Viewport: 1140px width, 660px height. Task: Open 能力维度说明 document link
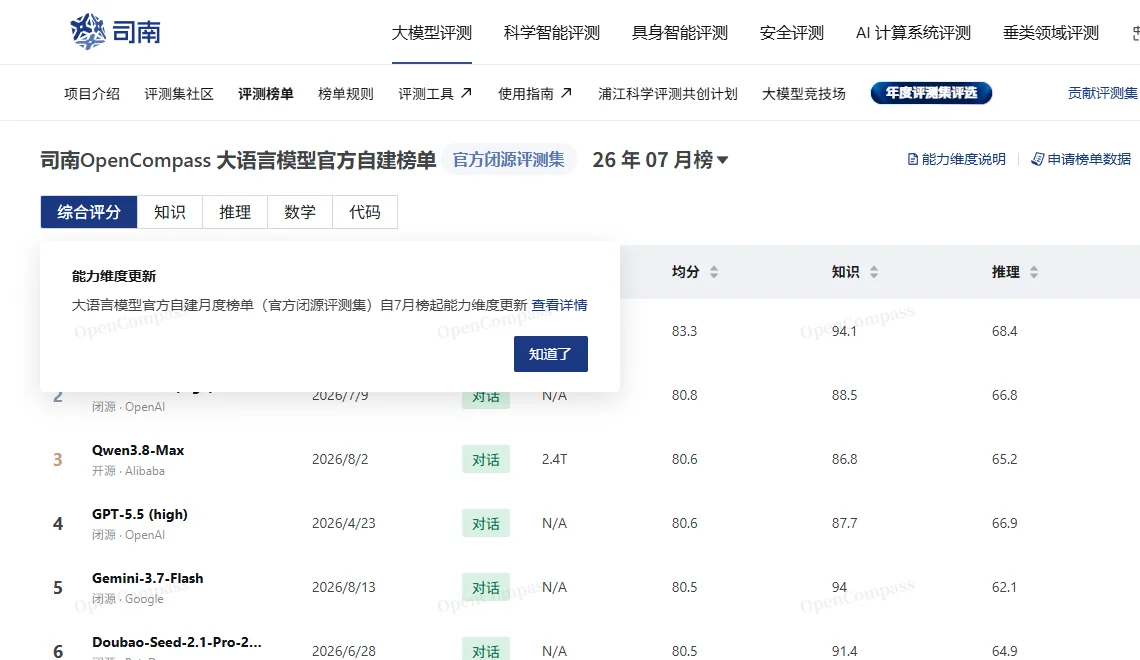[x=957, y=159]
